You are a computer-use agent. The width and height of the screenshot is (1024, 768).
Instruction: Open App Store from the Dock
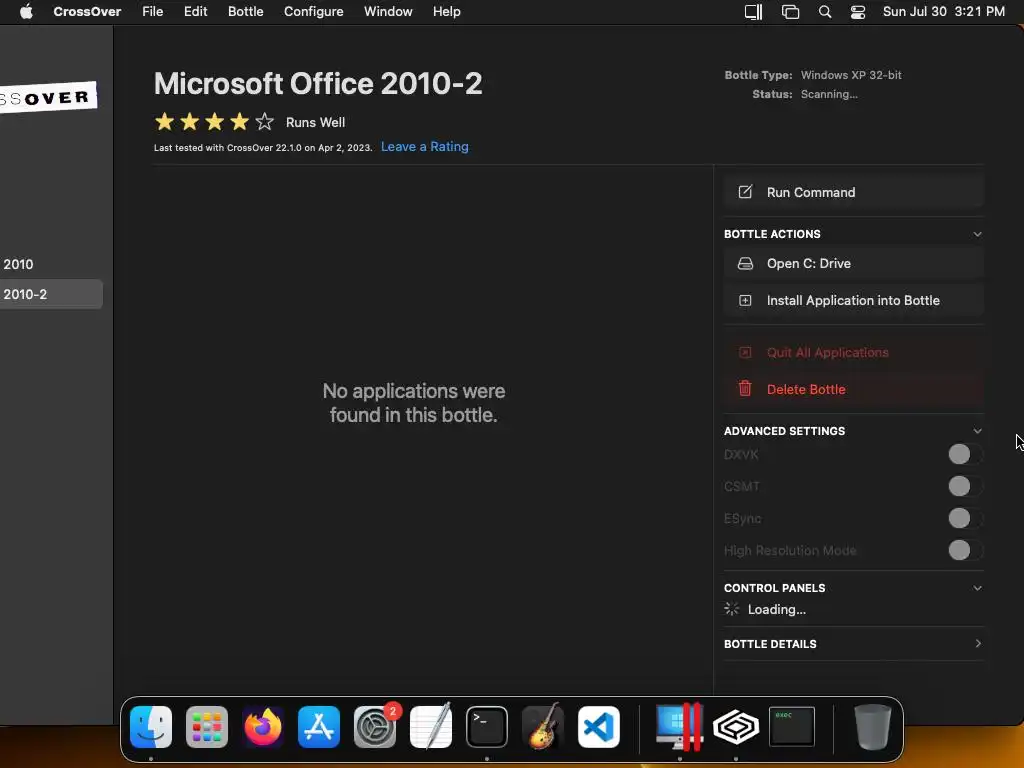pos(319,727)
